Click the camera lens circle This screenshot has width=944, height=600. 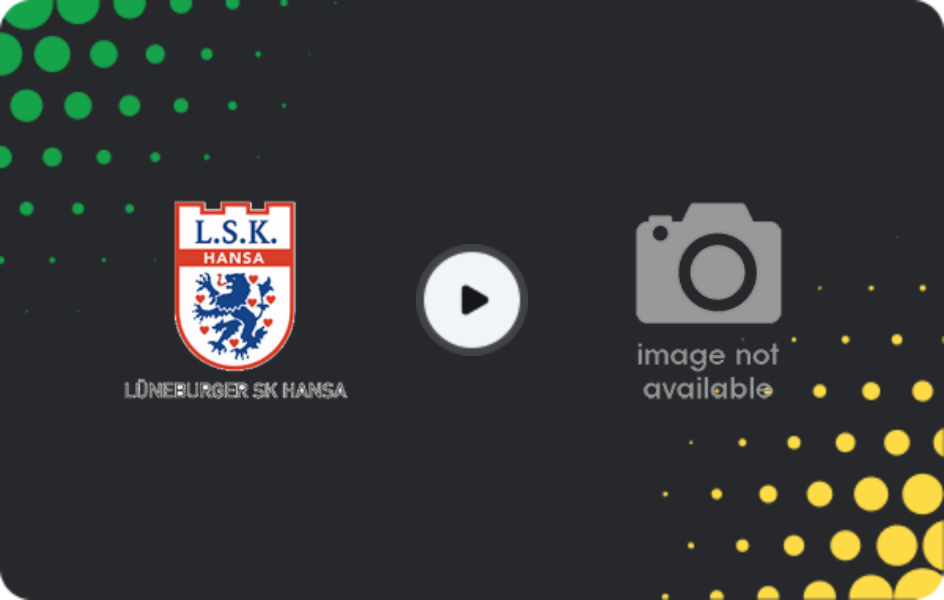(x=717, y=272)
